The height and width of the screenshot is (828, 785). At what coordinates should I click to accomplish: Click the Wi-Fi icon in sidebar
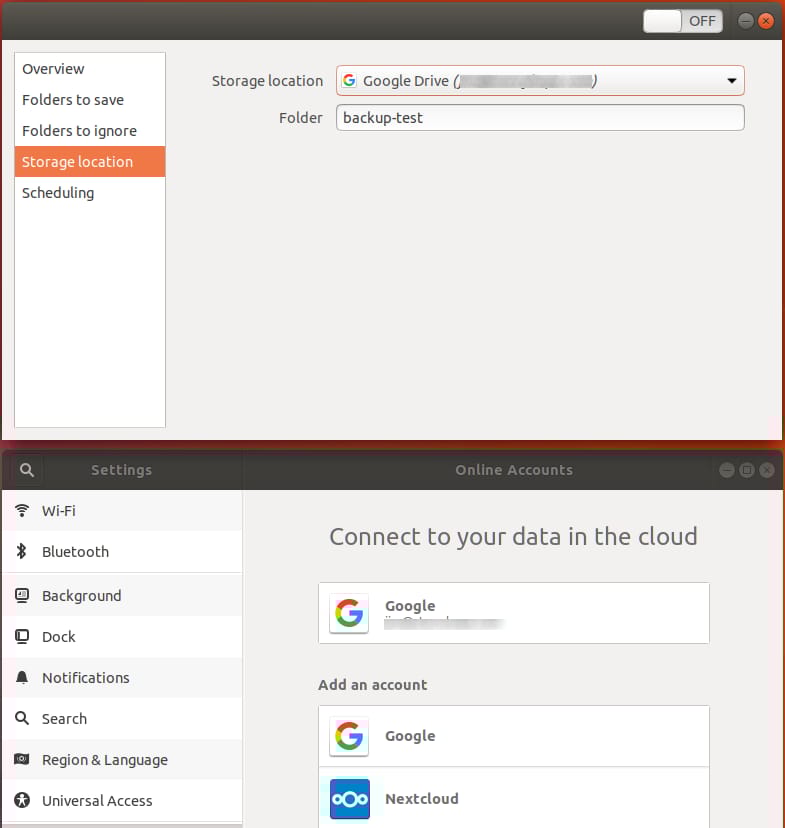point(22,511)
